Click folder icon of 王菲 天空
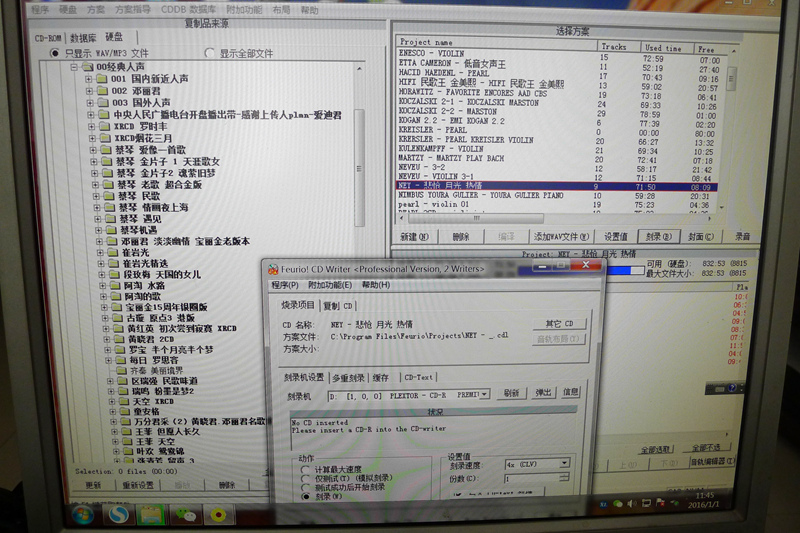Screen dimensions: 800x533 tap(127, 442)
